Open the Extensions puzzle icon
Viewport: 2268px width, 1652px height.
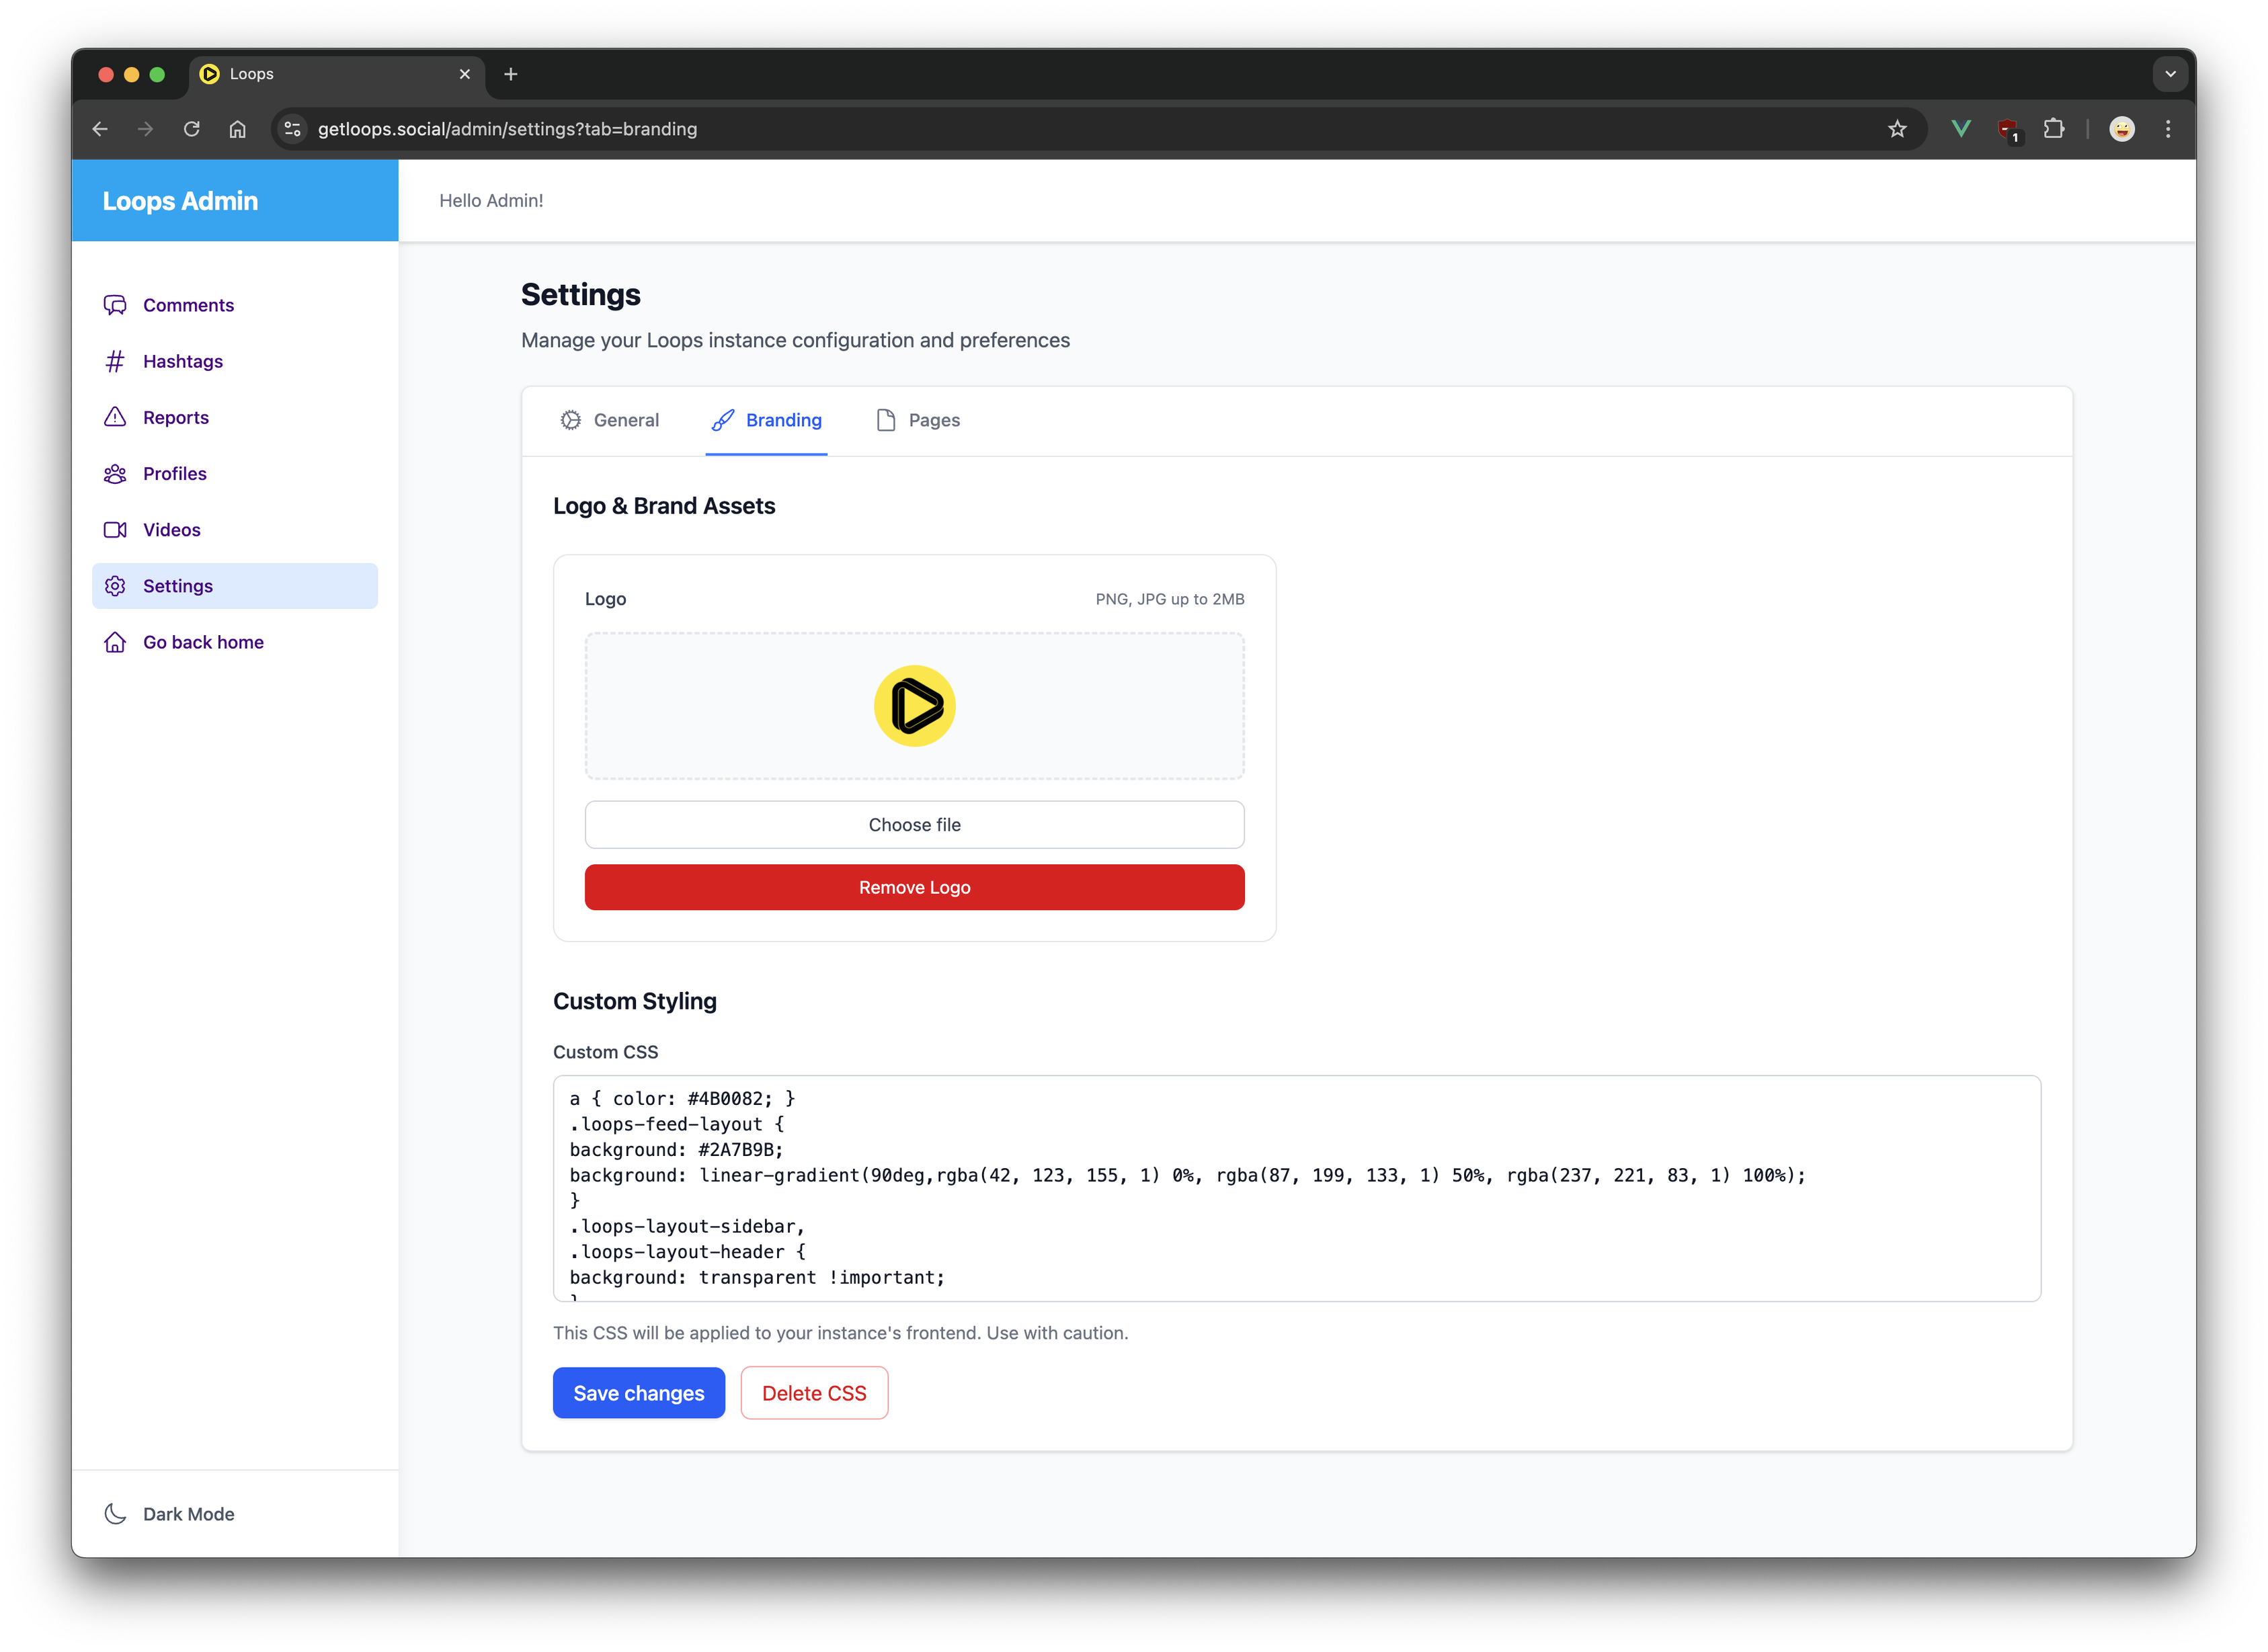[x=2053, y=129]
